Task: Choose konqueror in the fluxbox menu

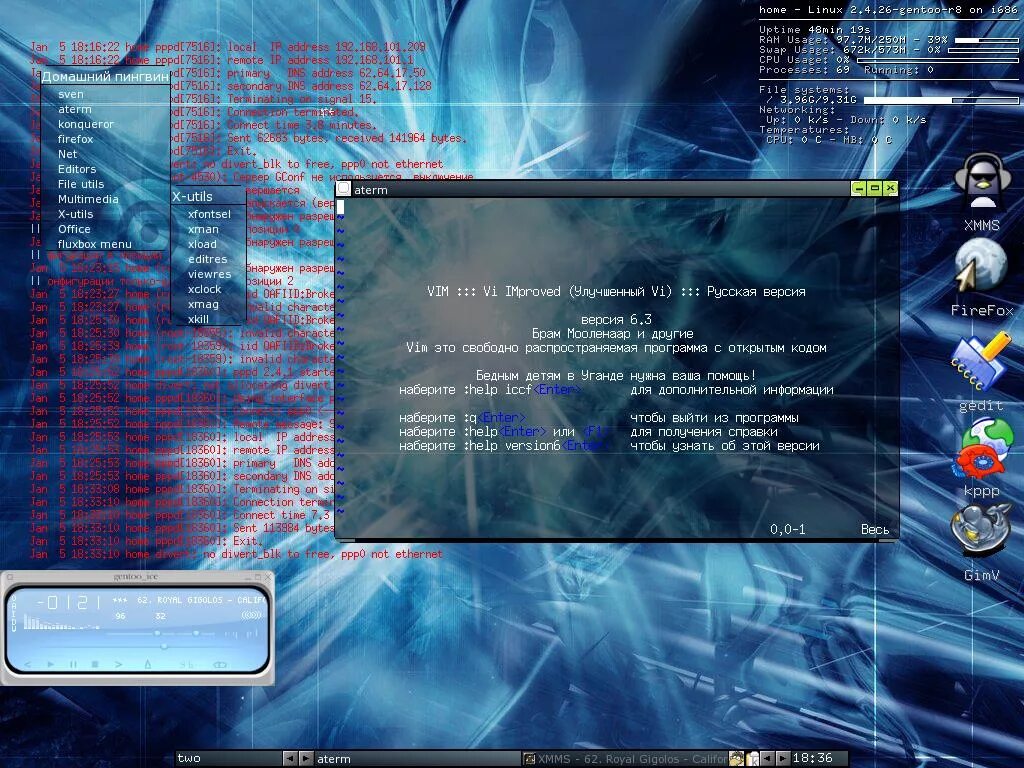Action: pyautogui.click(x=105, y=124)
